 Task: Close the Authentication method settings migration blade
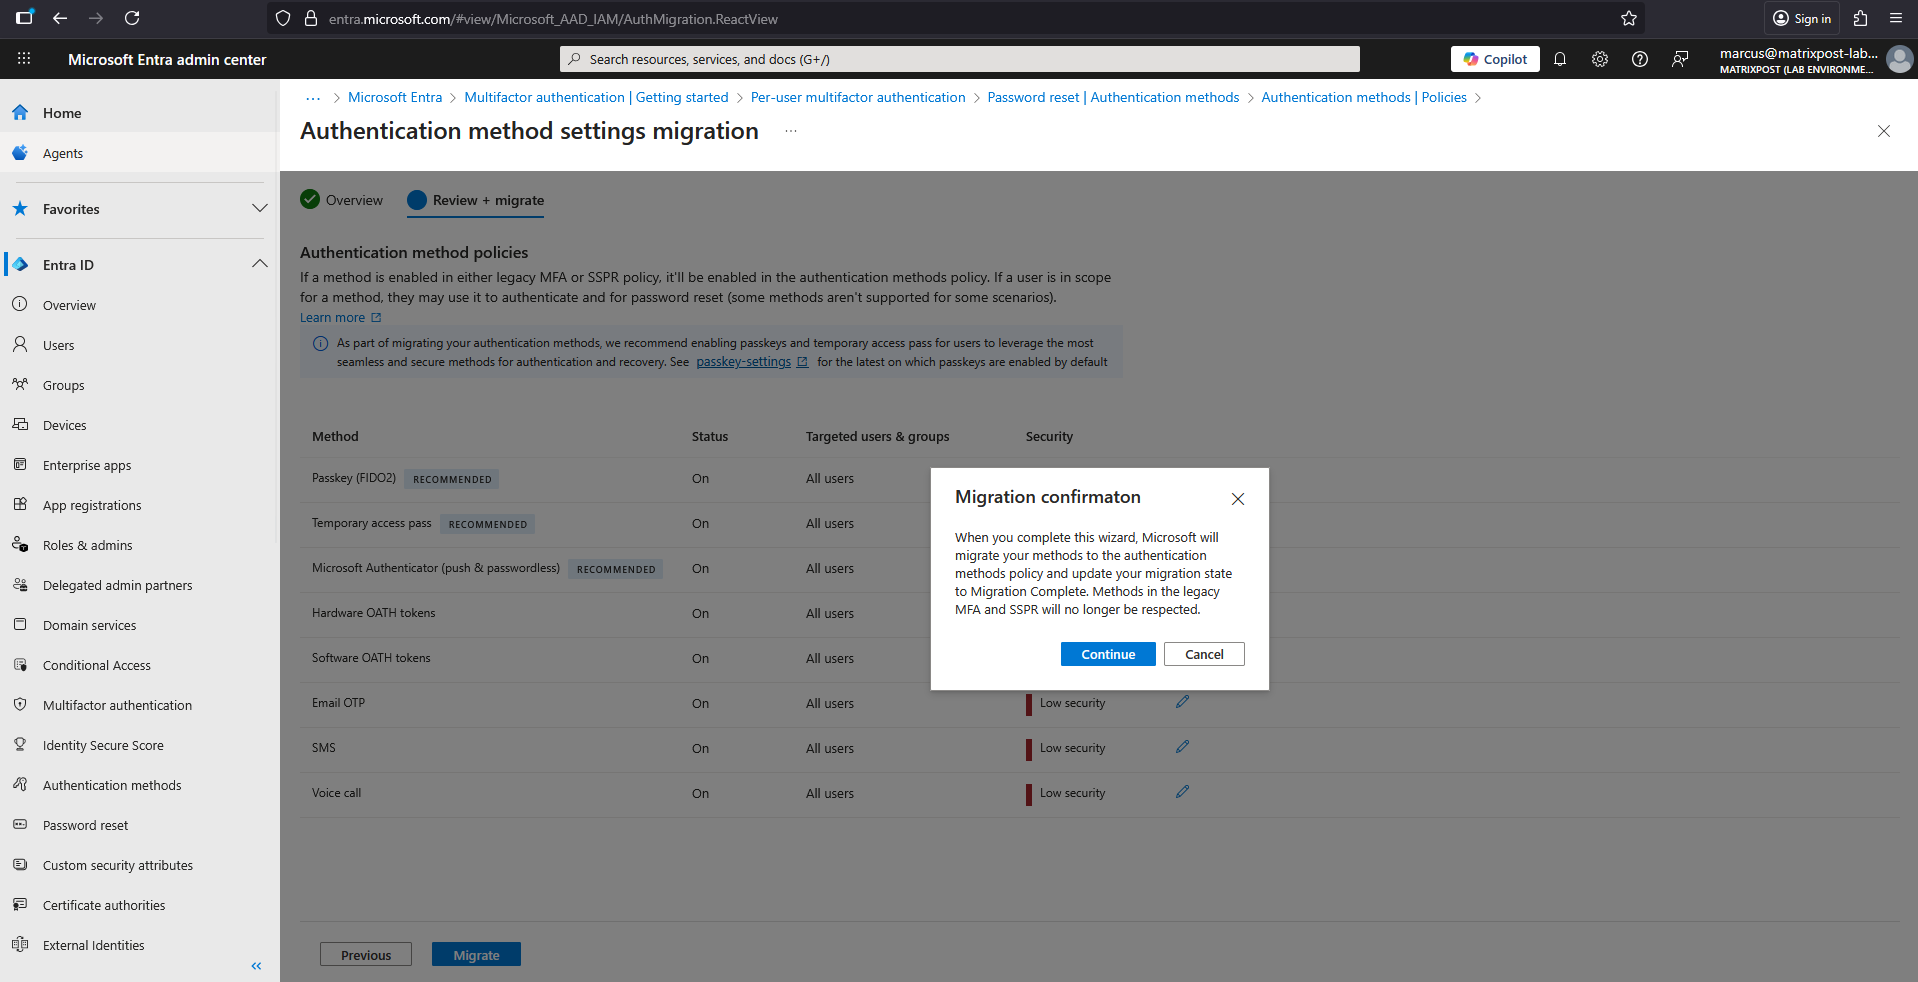point(1884,131)
